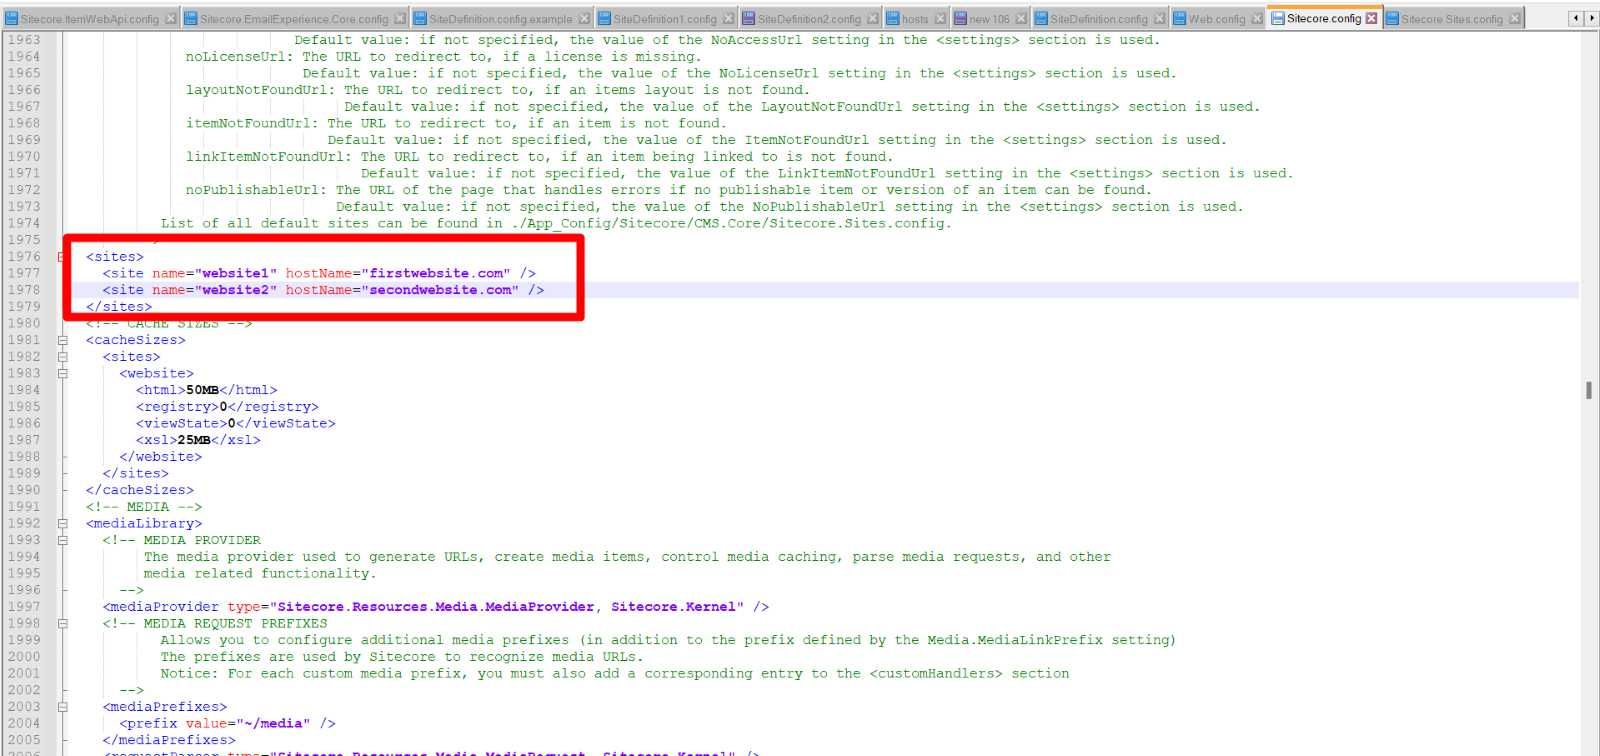Viewport: 1600px width, 756px height.
Task: Click the disk icon on Sitecore.ItemWebApi.config tab
Action: pos(12,18)
